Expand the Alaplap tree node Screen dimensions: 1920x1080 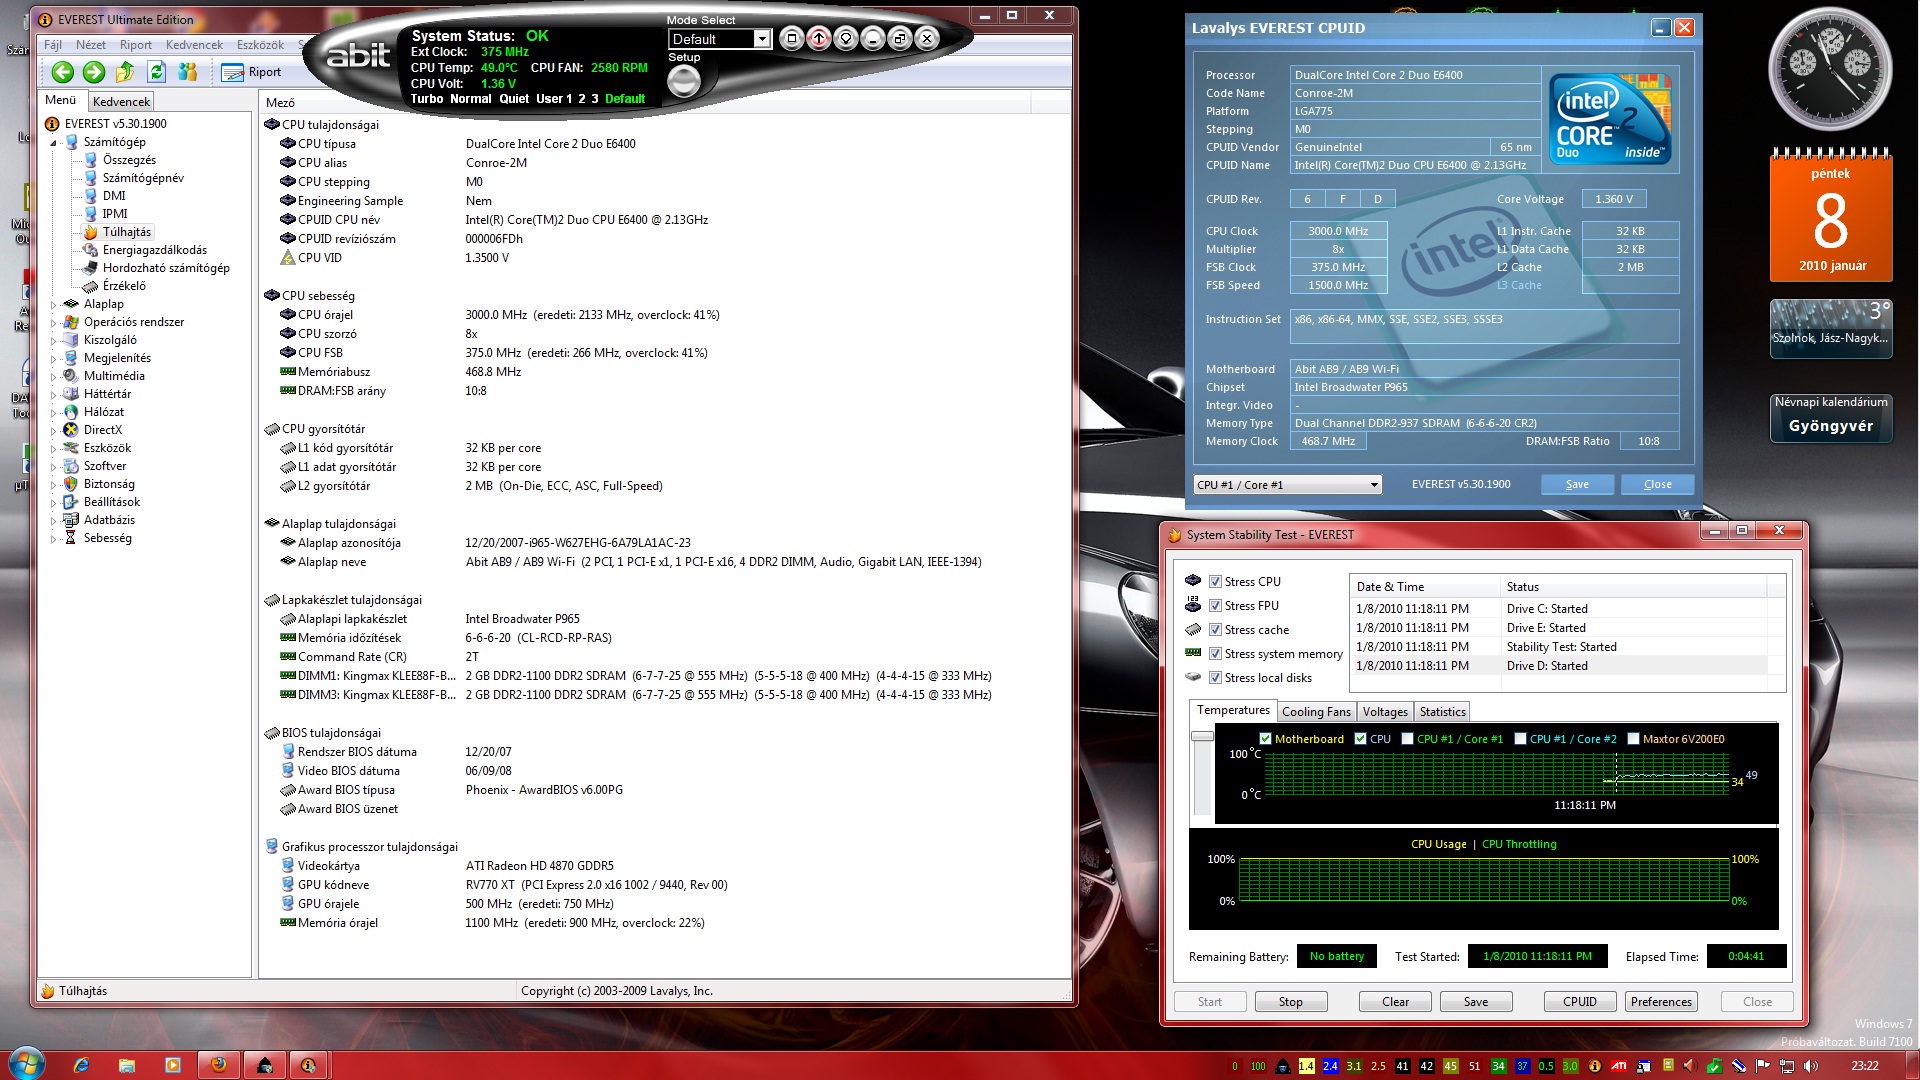tap(54, 304)
